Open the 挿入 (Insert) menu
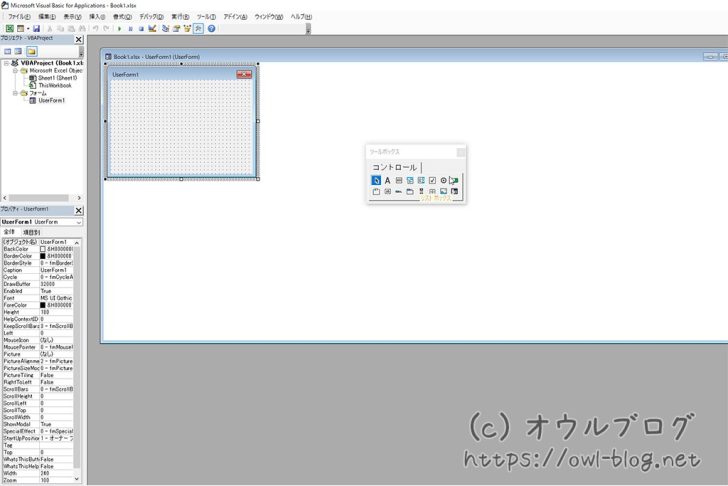 (x=97, y=17)
